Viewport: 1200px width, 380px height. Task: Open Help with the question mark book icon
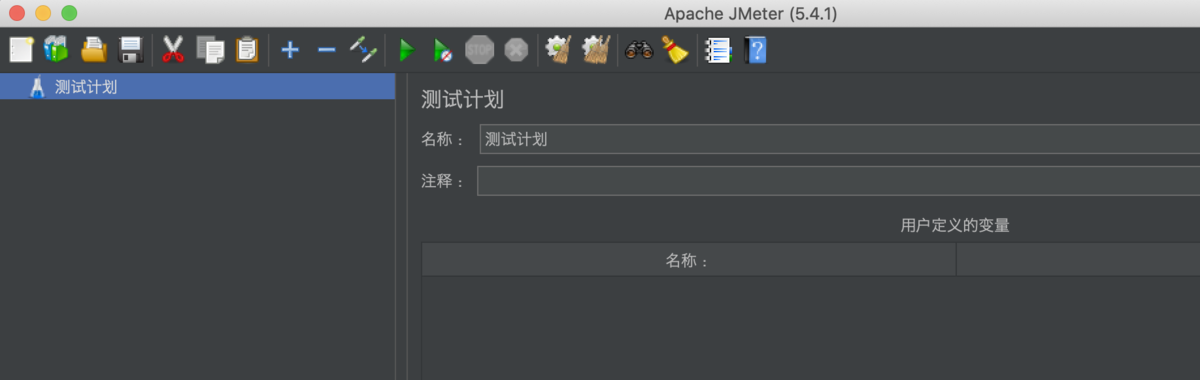pos(755,49)
